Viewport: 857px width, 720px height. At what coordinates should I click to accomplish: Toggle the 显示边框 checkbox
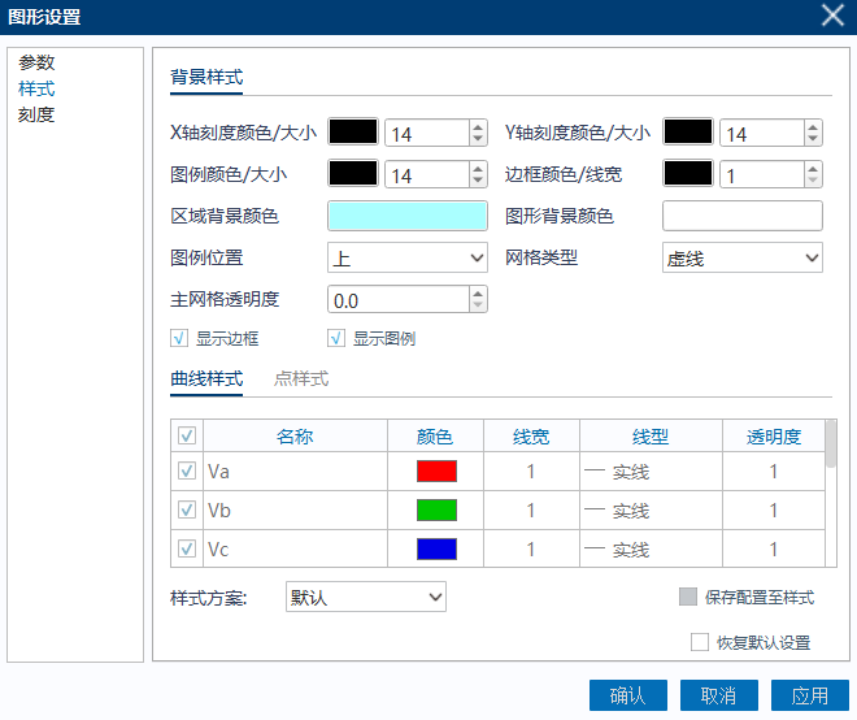click(x=179, y=338)
